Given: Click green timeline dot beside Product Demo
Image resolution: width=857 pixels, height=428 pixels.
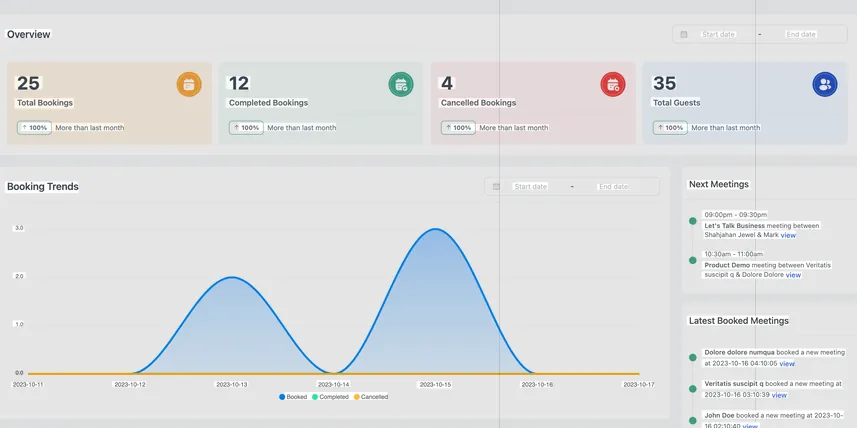Looking at the screenshot, I should (x=692, y=261).
